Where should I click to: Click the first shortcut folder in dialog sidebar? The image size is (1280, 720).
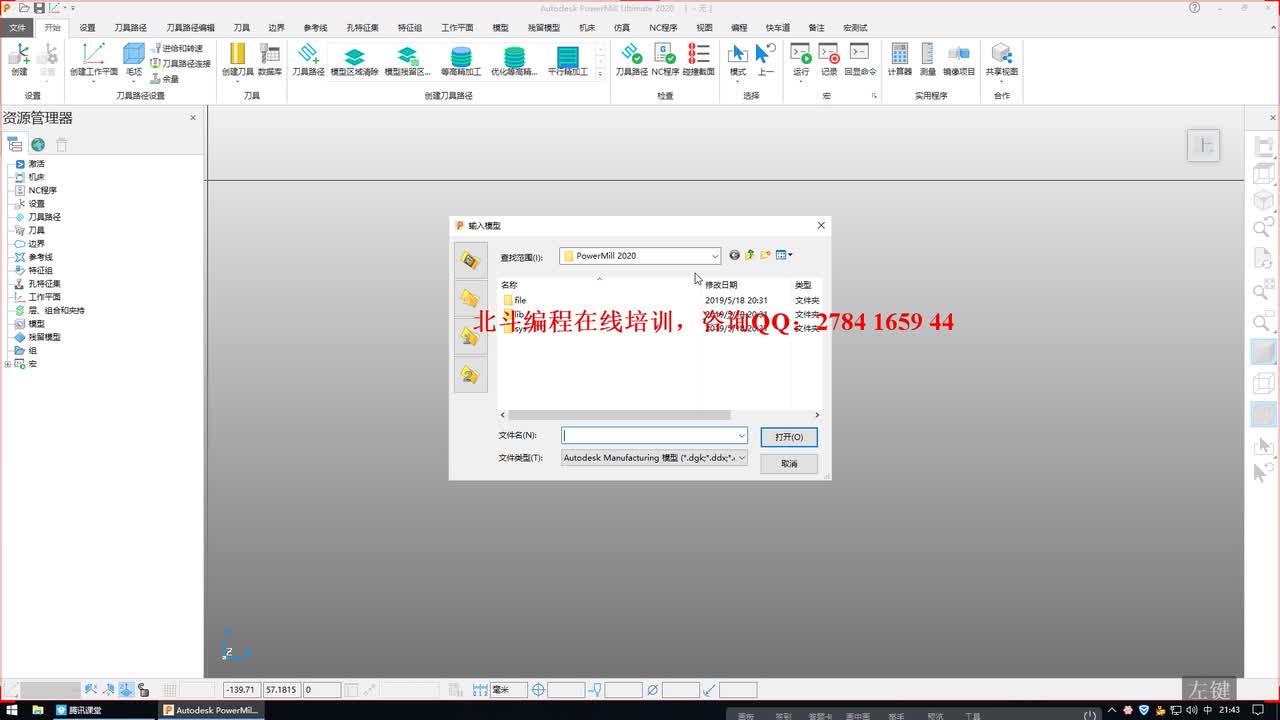pyautogui.click(x=470, y=260)
